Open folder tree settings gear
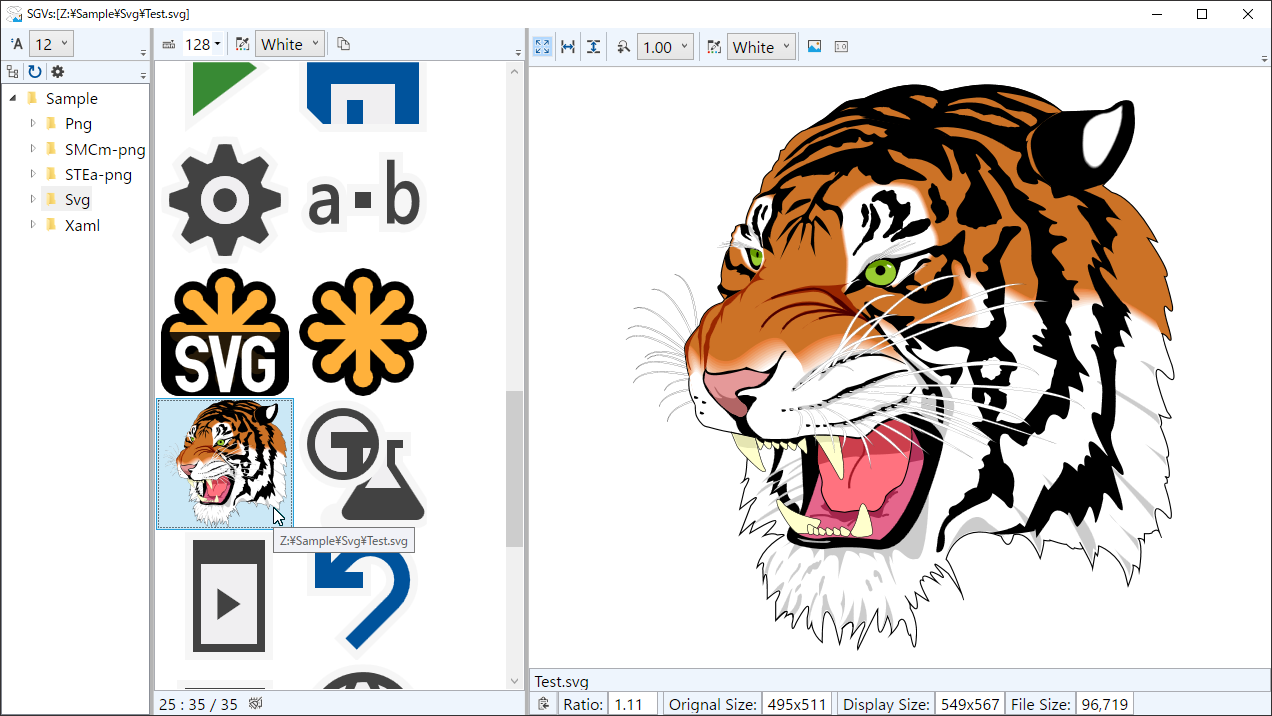This screenshot has height=716, width=1272. (57, 72)
